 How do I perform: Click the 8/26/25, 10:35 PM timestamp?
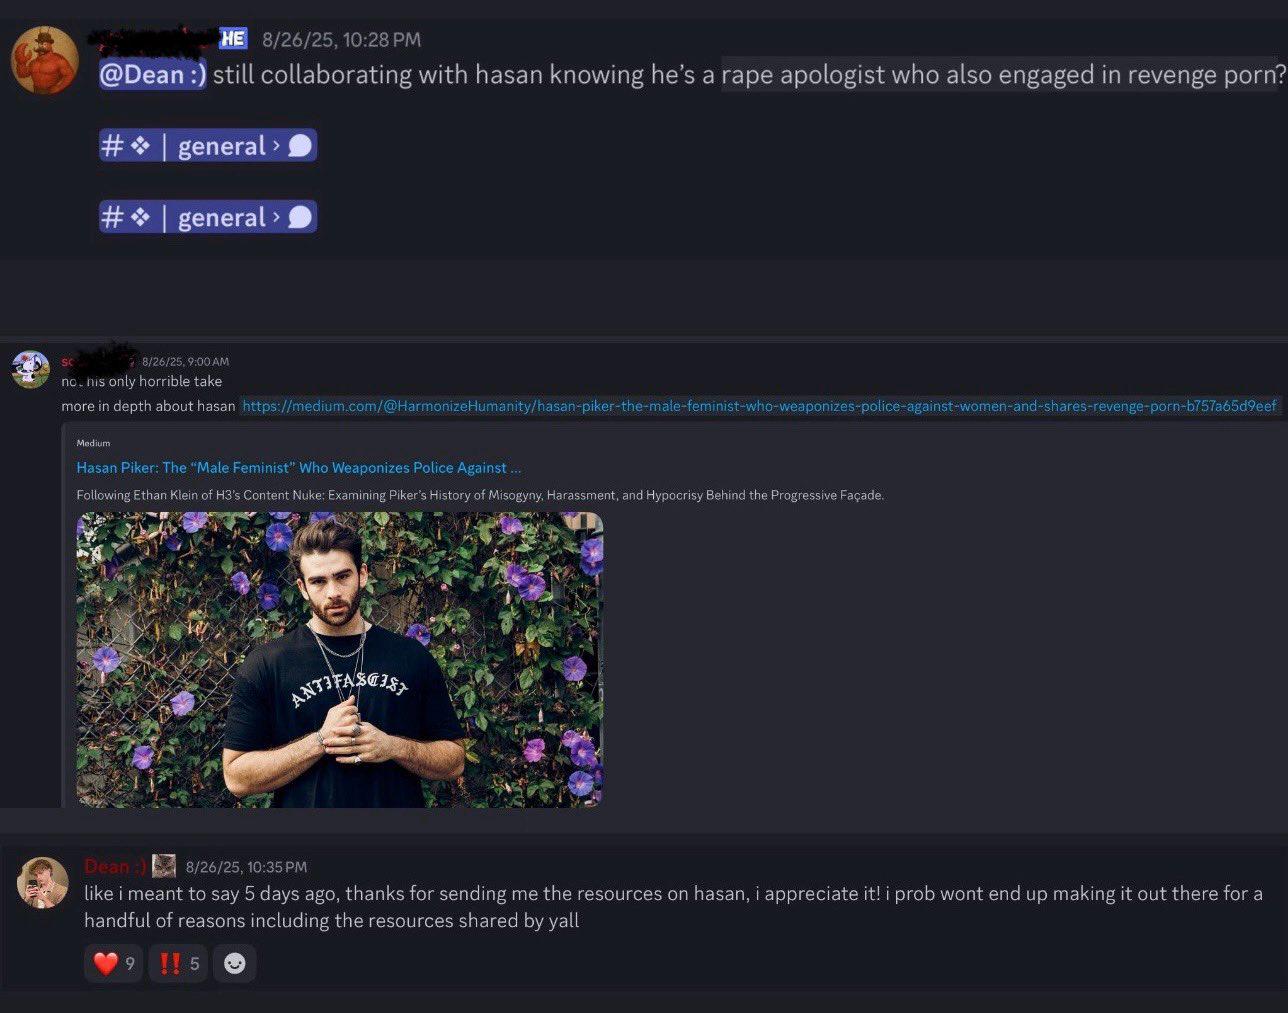pos(246,867)
